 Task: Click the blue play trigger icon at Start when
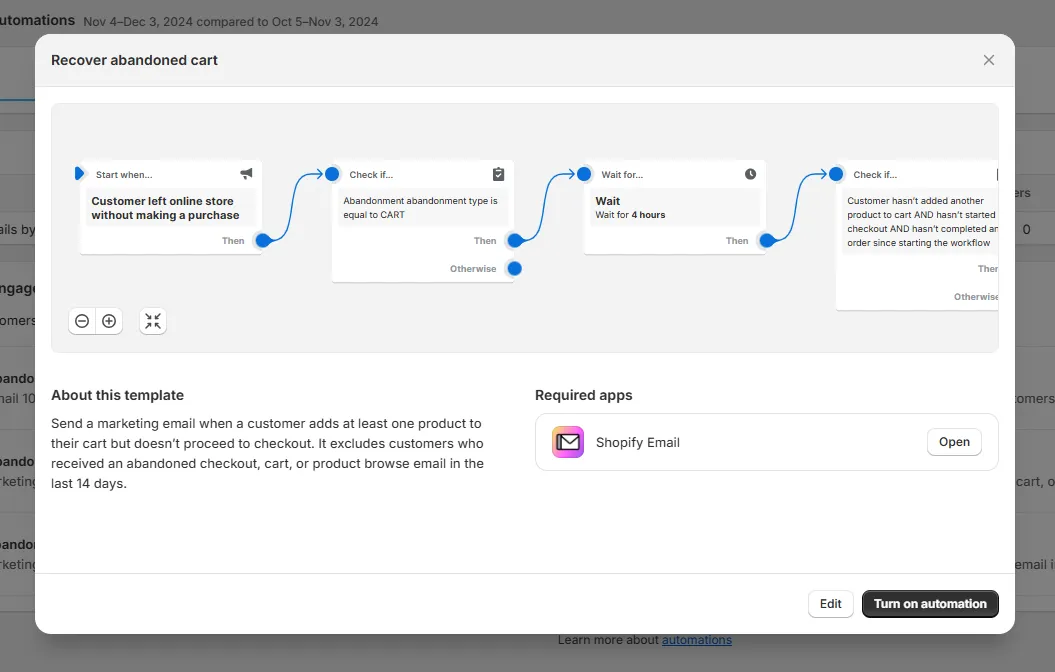pos(79,174)
